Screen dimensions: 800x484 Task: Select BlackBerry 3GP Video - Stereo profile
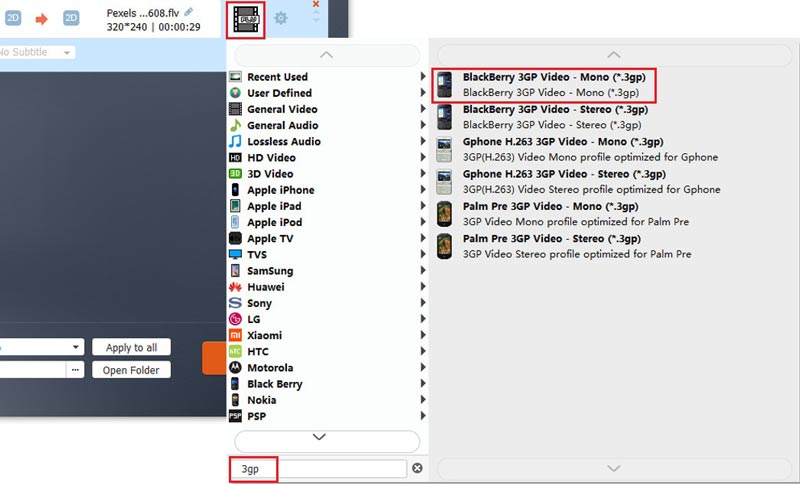click(544, 117)
